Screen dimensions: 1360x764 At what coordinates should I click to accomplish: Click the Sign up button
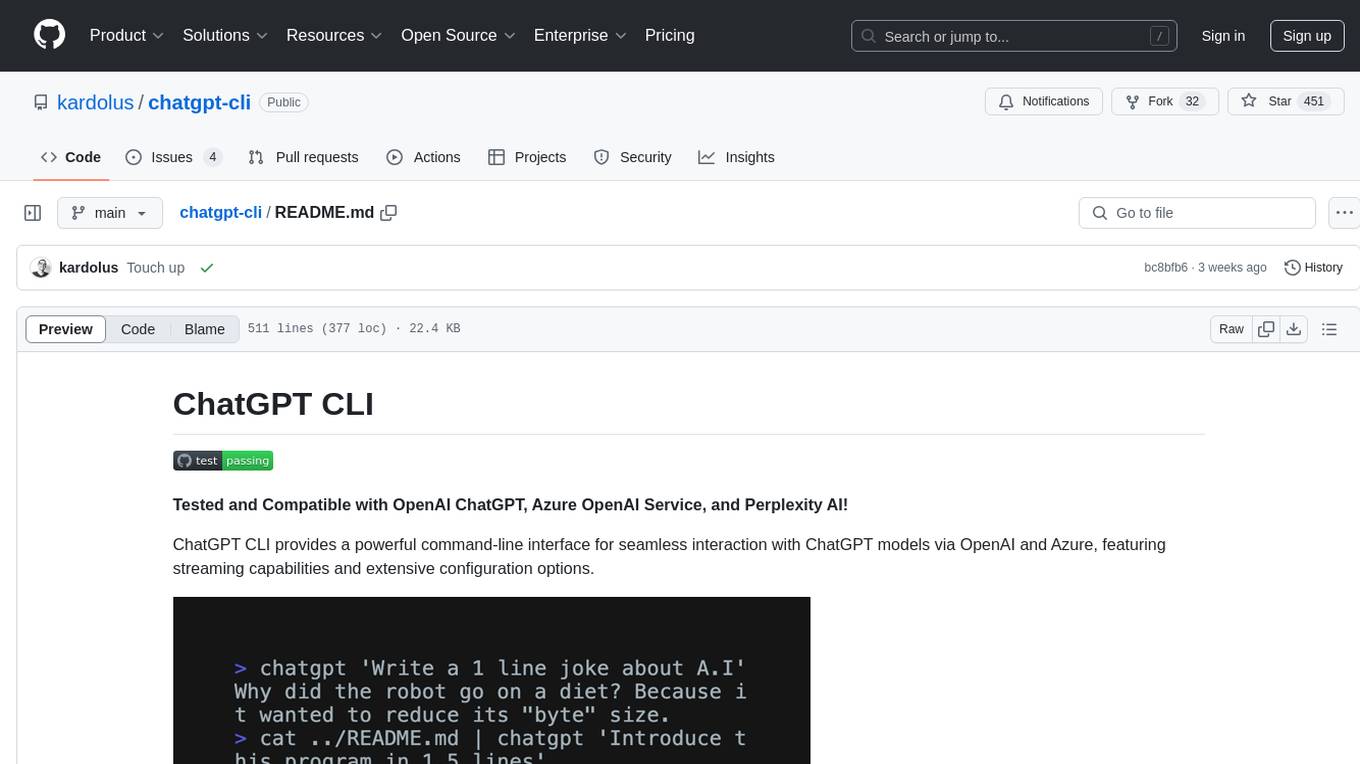(x=1307, y=36)
